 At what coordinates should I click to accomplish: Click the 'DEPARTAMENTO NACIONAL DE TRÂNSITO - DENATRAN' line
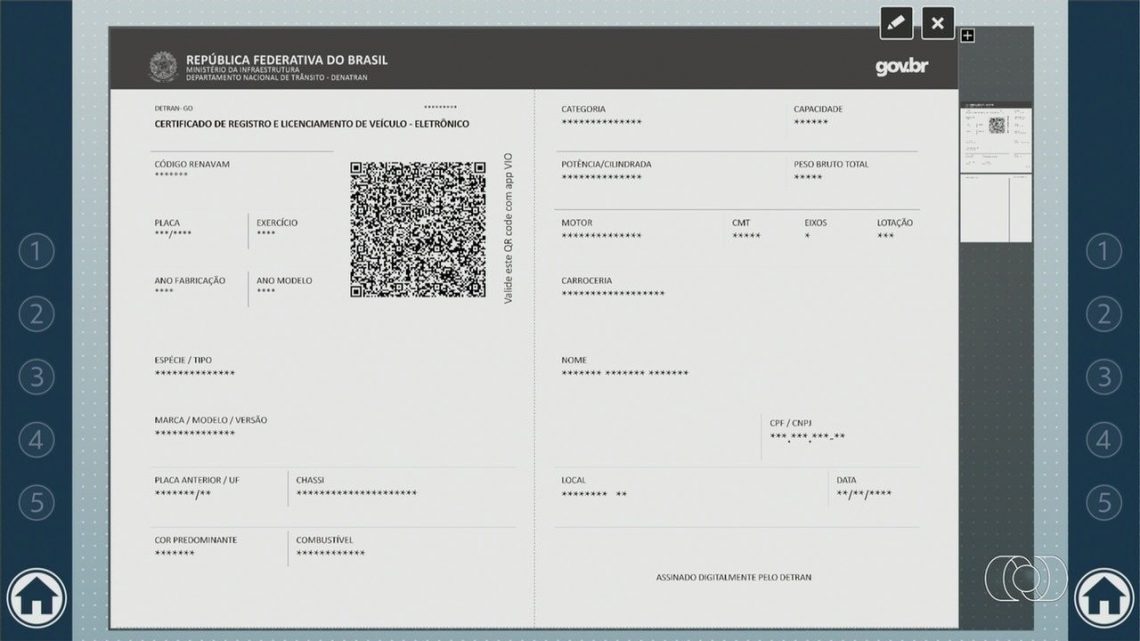click(x=277, y=78)
